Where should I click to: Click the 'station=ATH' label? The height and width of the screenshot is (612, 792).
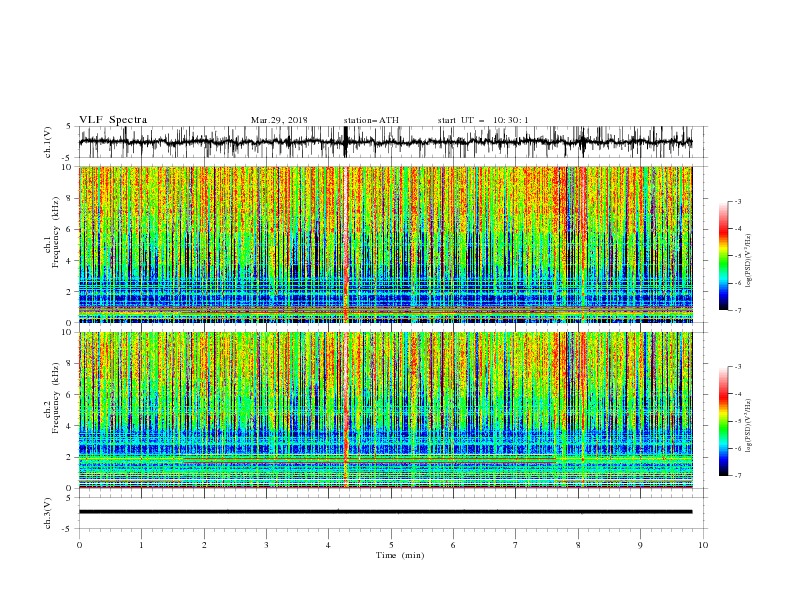371,120
